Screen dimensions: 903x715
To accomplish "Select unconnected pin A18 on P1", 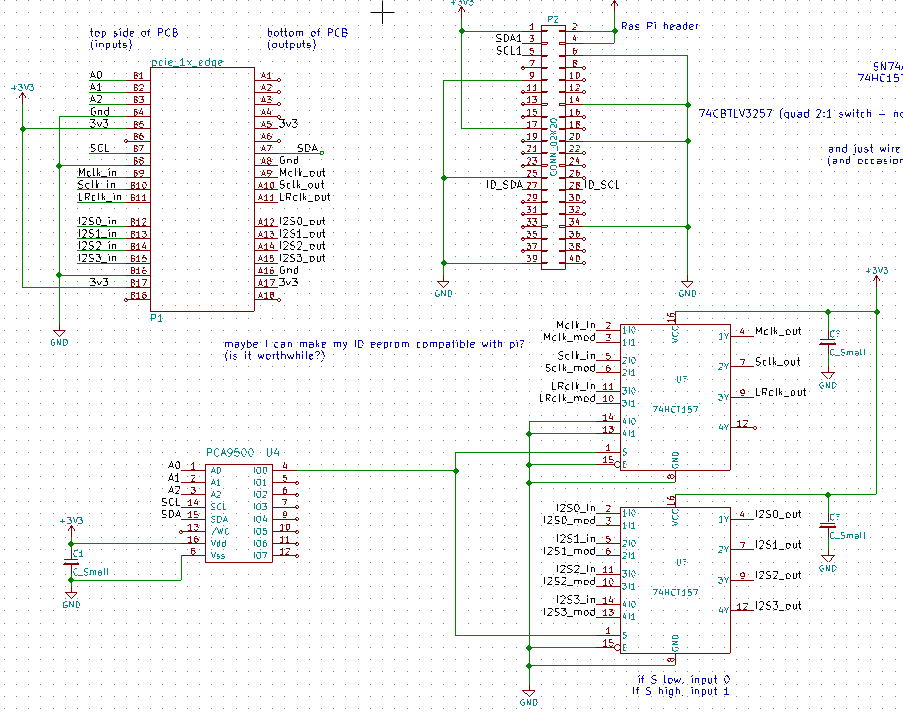I will 267,296.
